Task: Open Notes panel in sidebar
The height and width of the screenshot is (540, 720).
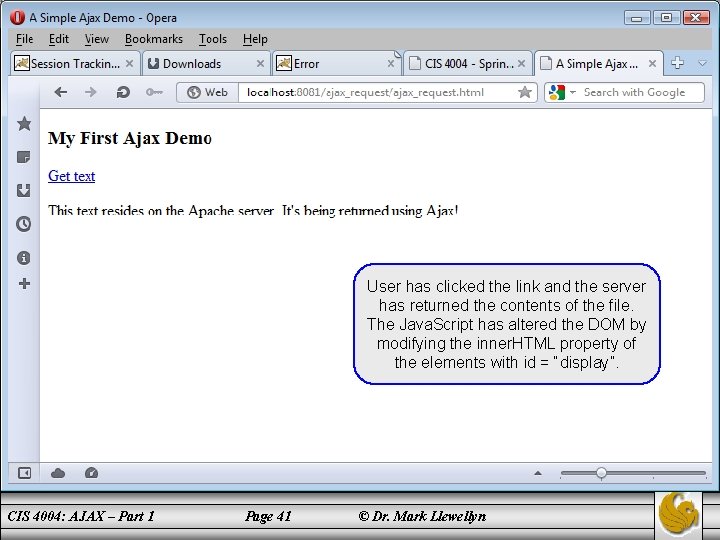Action: click(x=23, y=157)
